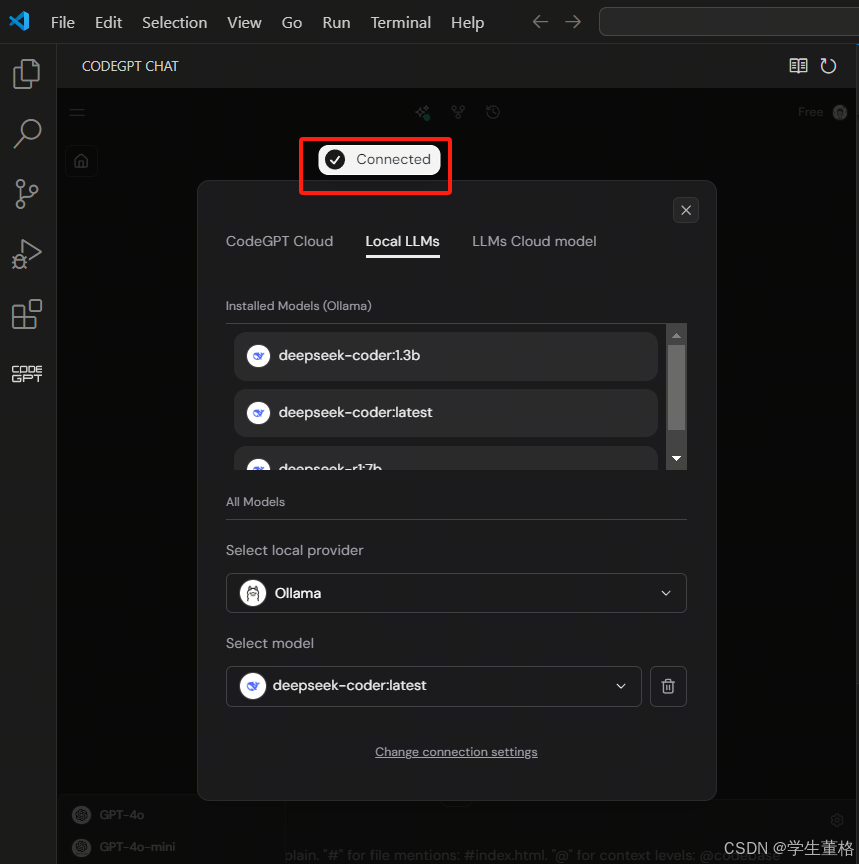This screenshot has height=864, width=859.
Task: Click the user avatar next to Free
Action: pos(840,112)
